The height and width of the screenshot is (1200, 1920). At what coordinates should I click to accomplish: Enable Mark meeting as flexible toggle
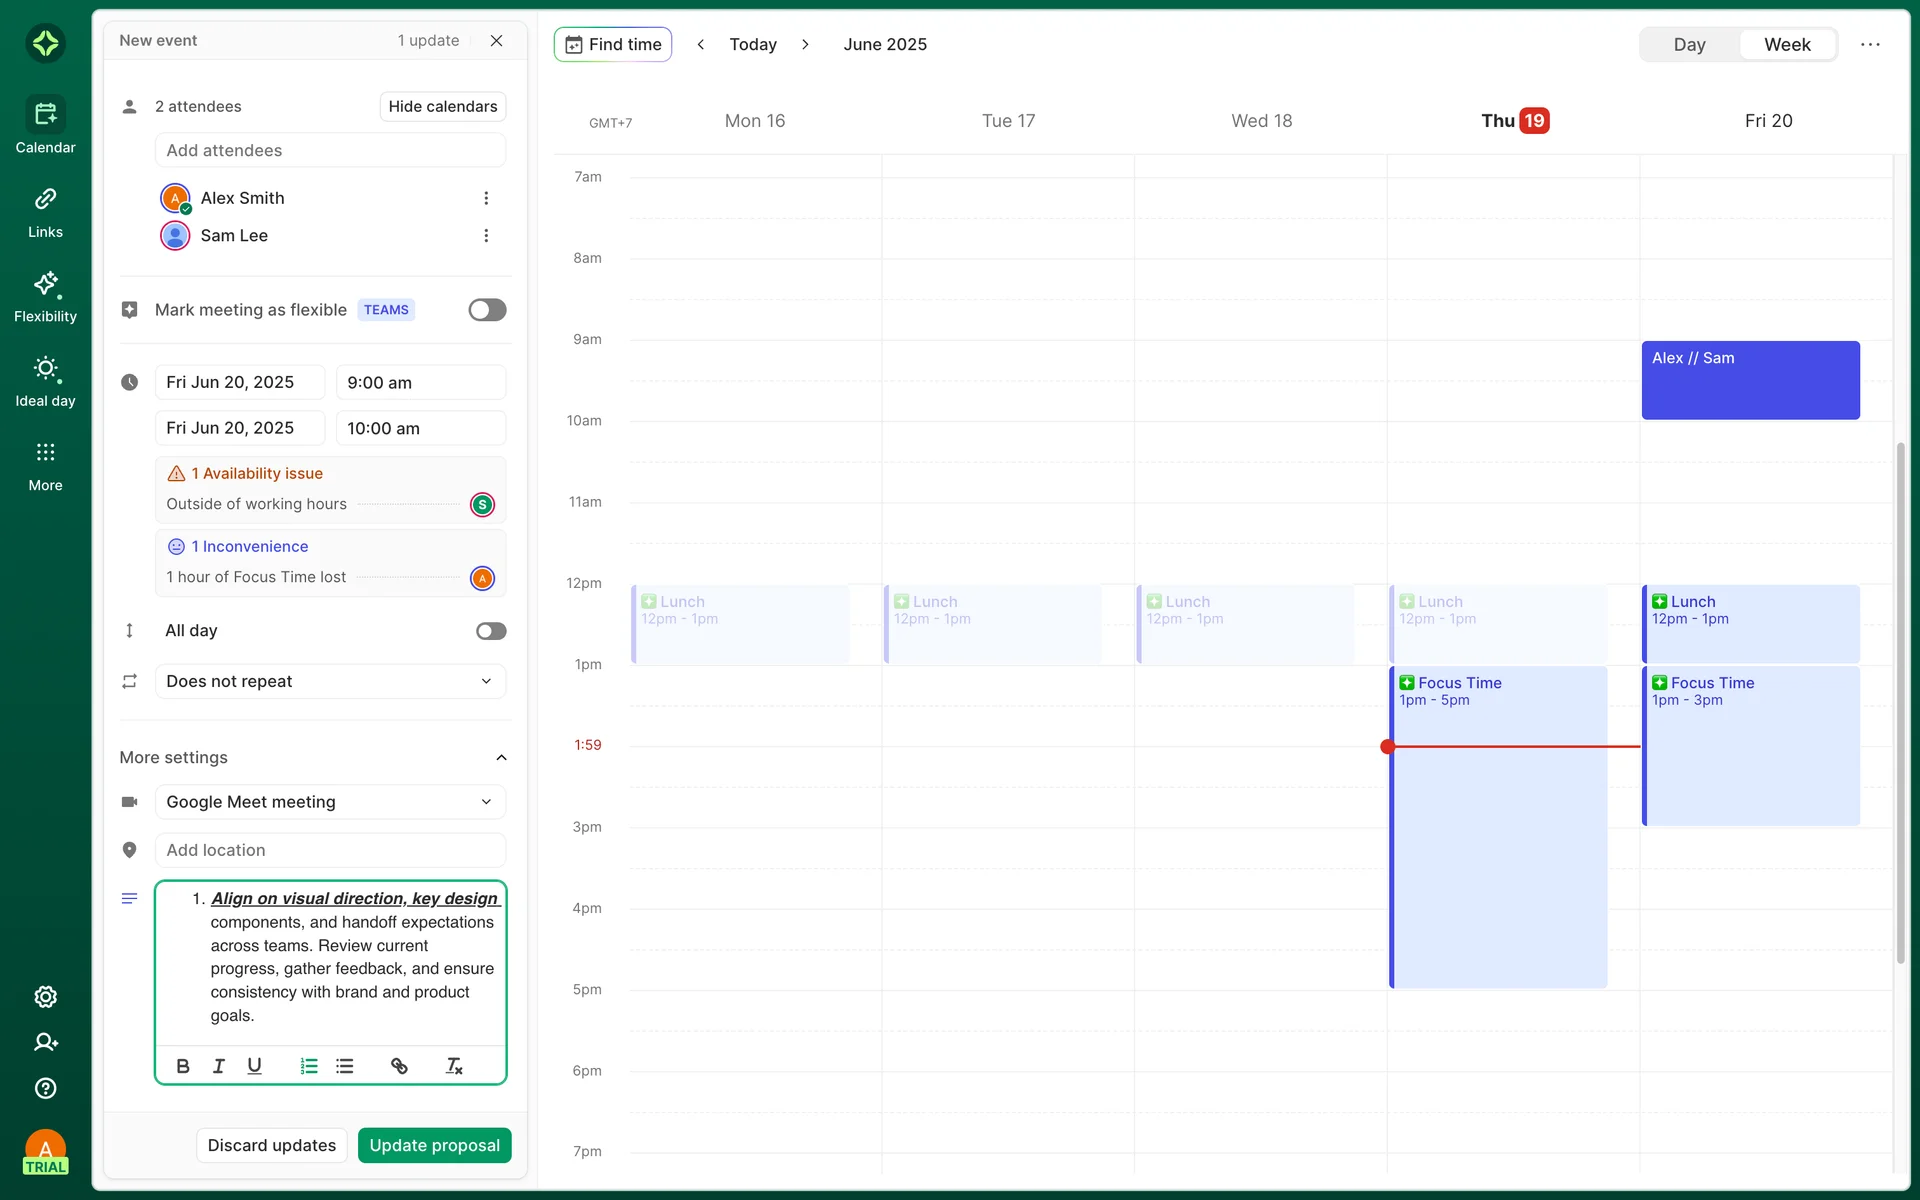tap(487, 310)
